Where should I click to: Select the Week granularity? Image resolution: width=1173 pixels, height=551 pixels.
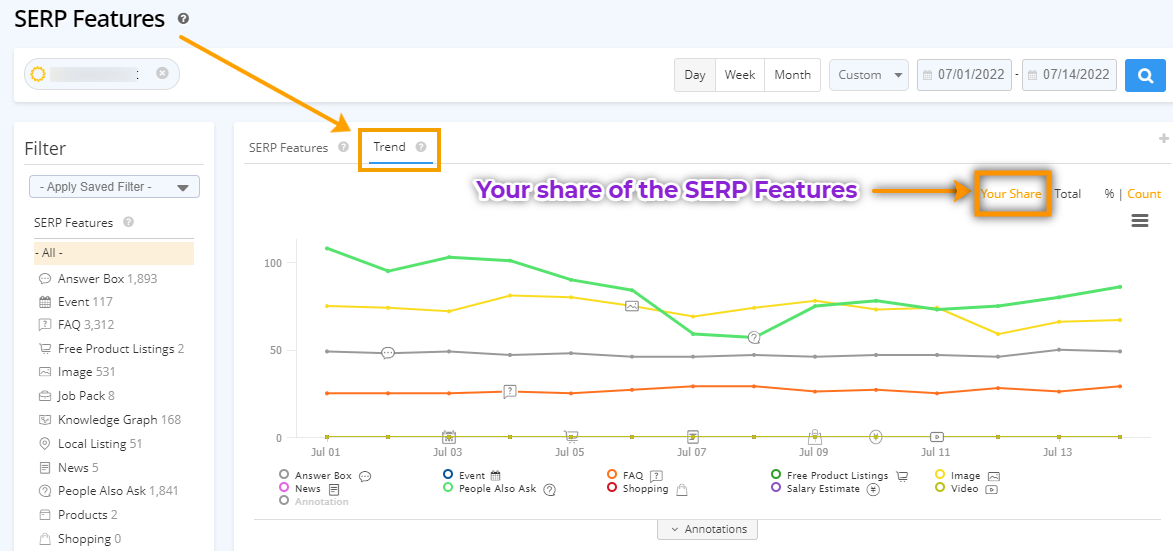click(740, 75)
